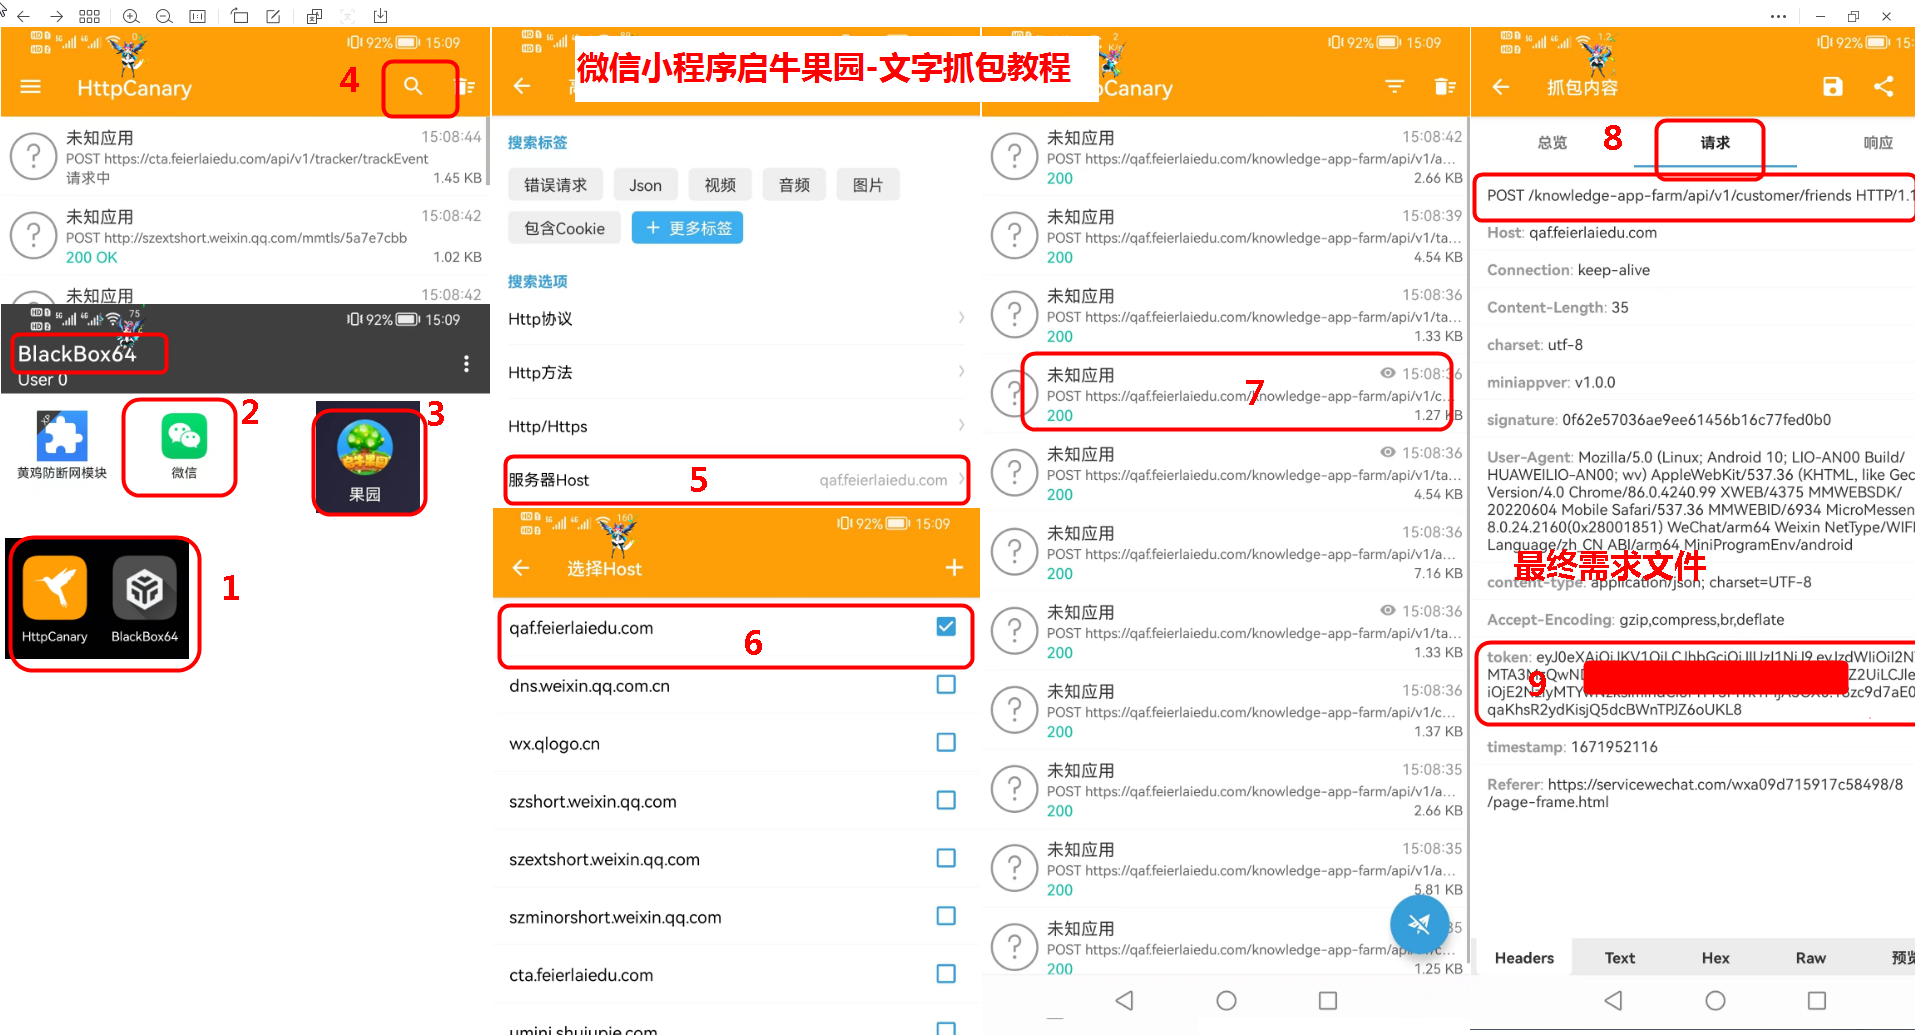Screen dimensions: 1915x1035
Task: Go back from the 选择Host screen
Action: click(x=521, y=568)
